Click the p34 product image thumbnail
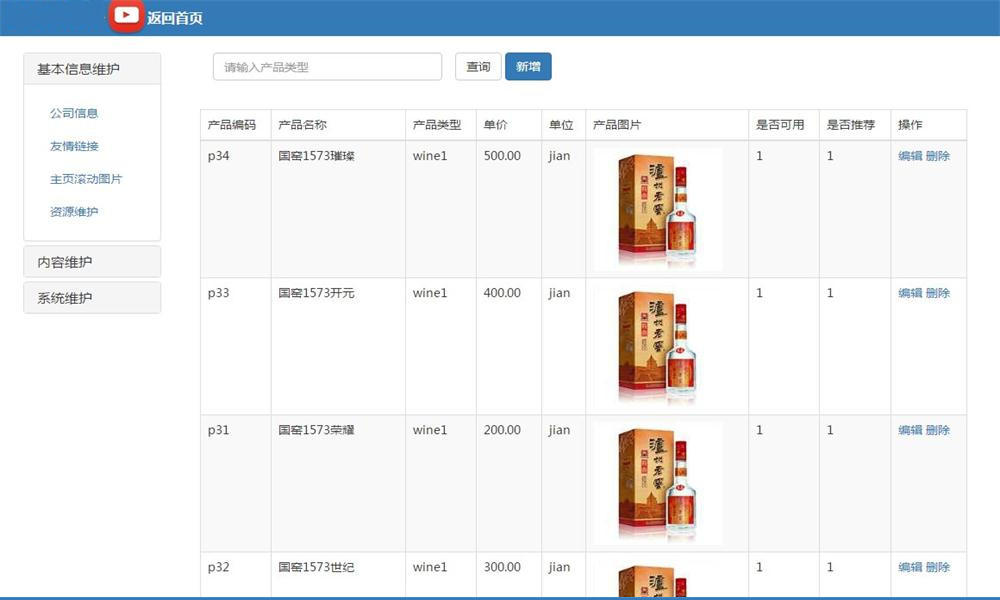1000x600 pixels. coord(658,209)
